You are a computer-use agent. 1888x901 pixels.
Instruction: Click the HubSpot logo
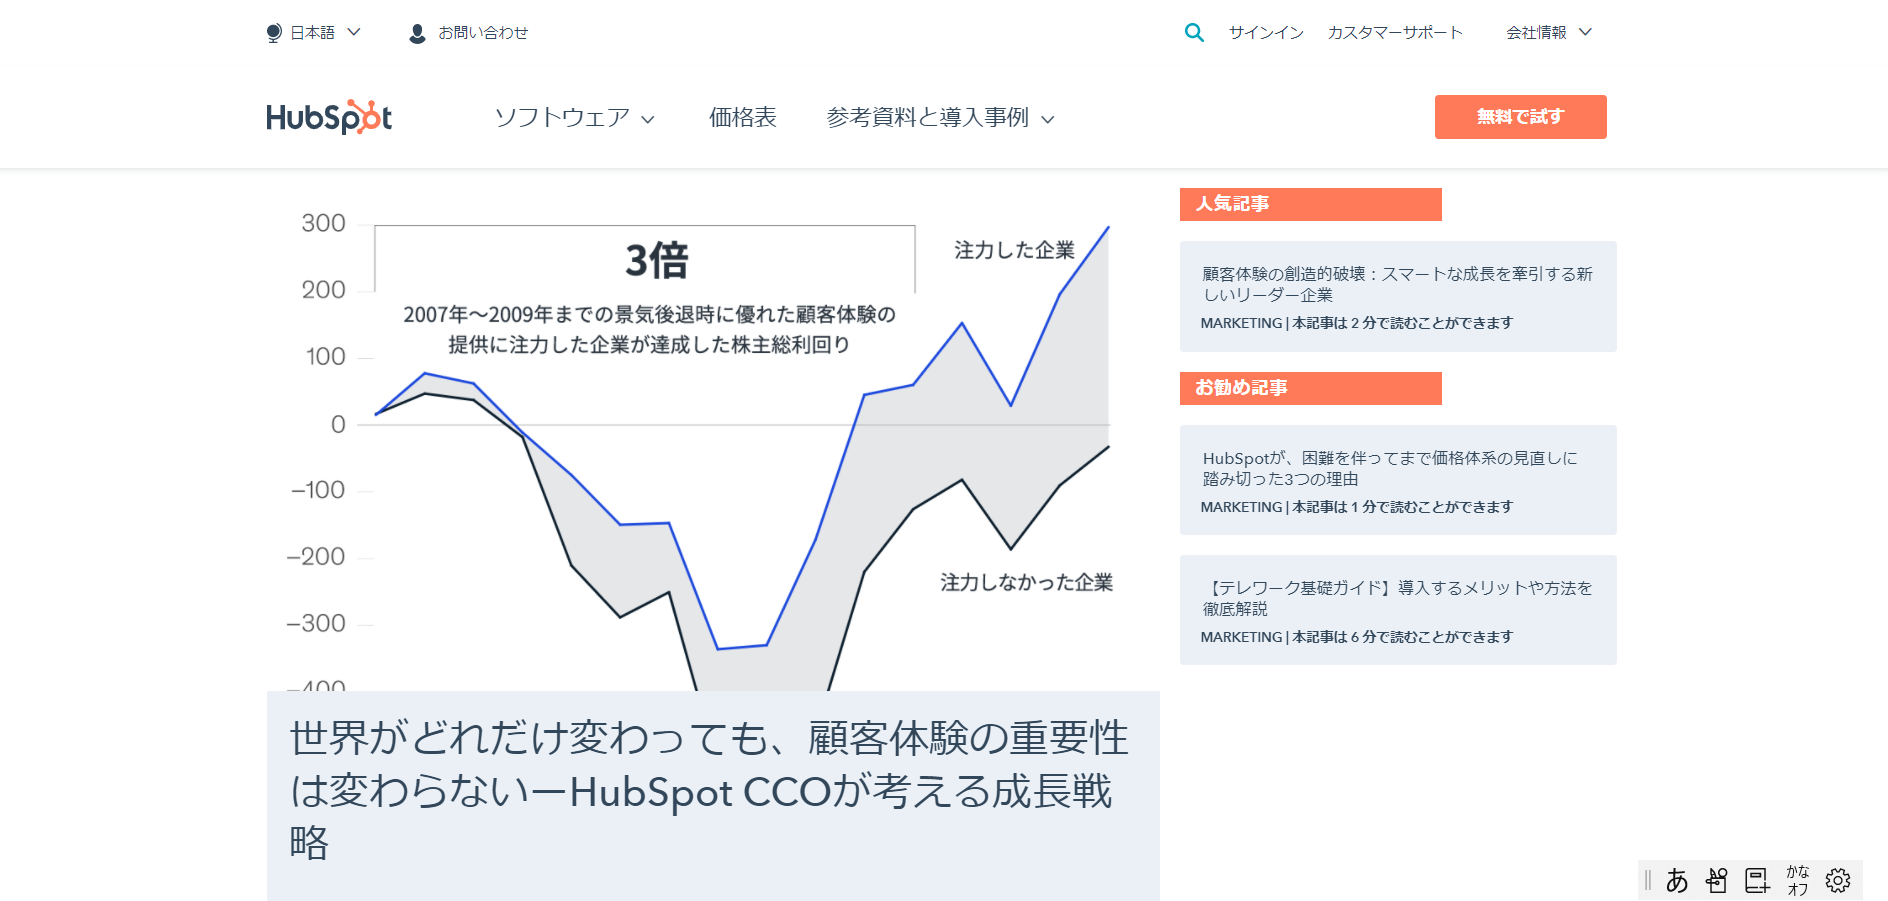click(329, 117)
